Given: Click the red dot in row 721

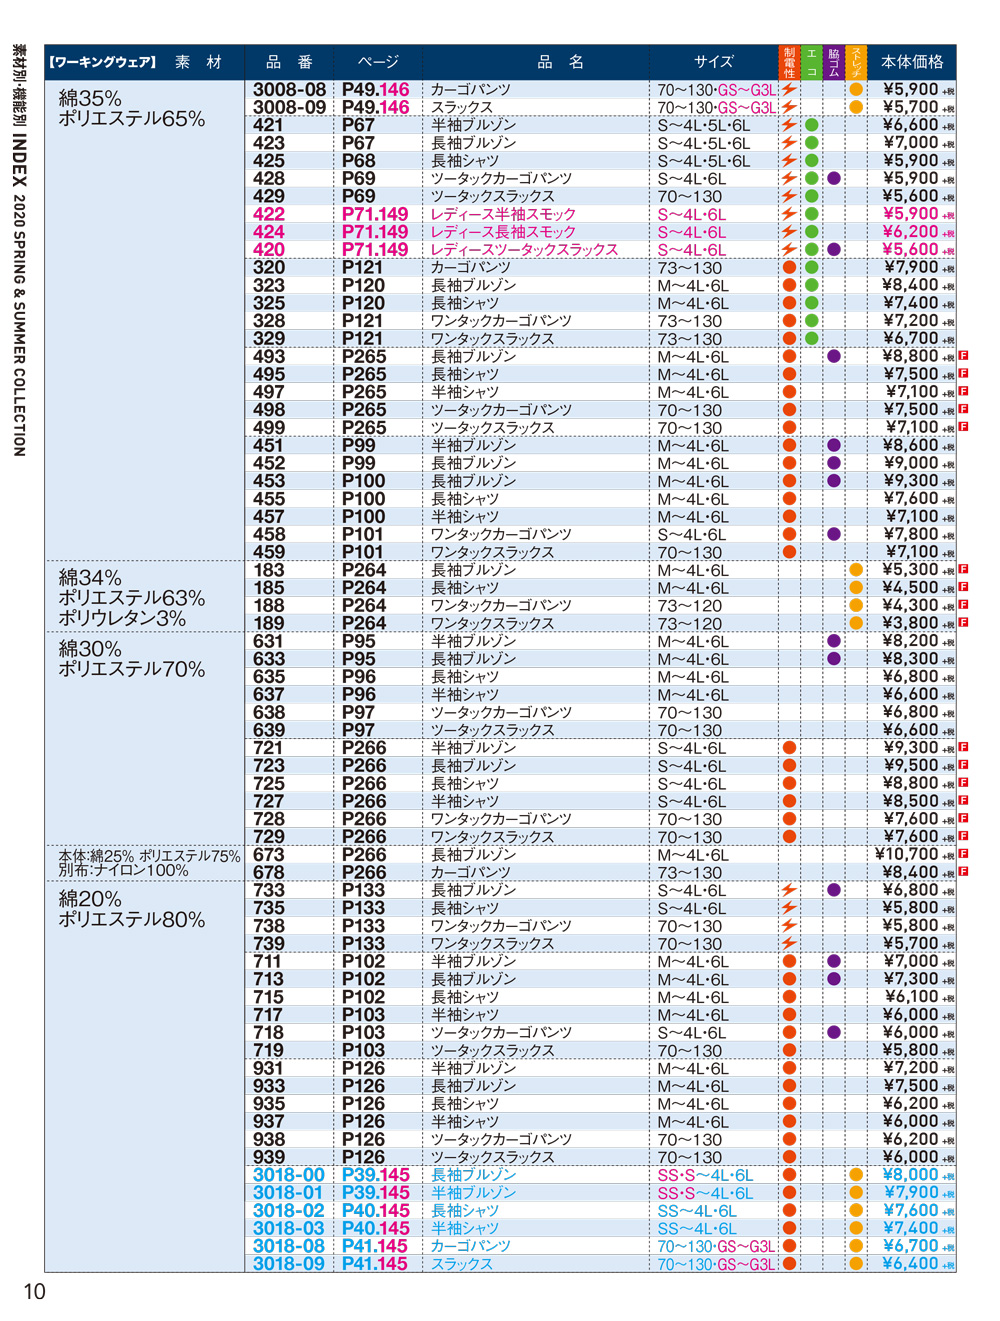Looking at the screenshot, I should coord(789,748).
